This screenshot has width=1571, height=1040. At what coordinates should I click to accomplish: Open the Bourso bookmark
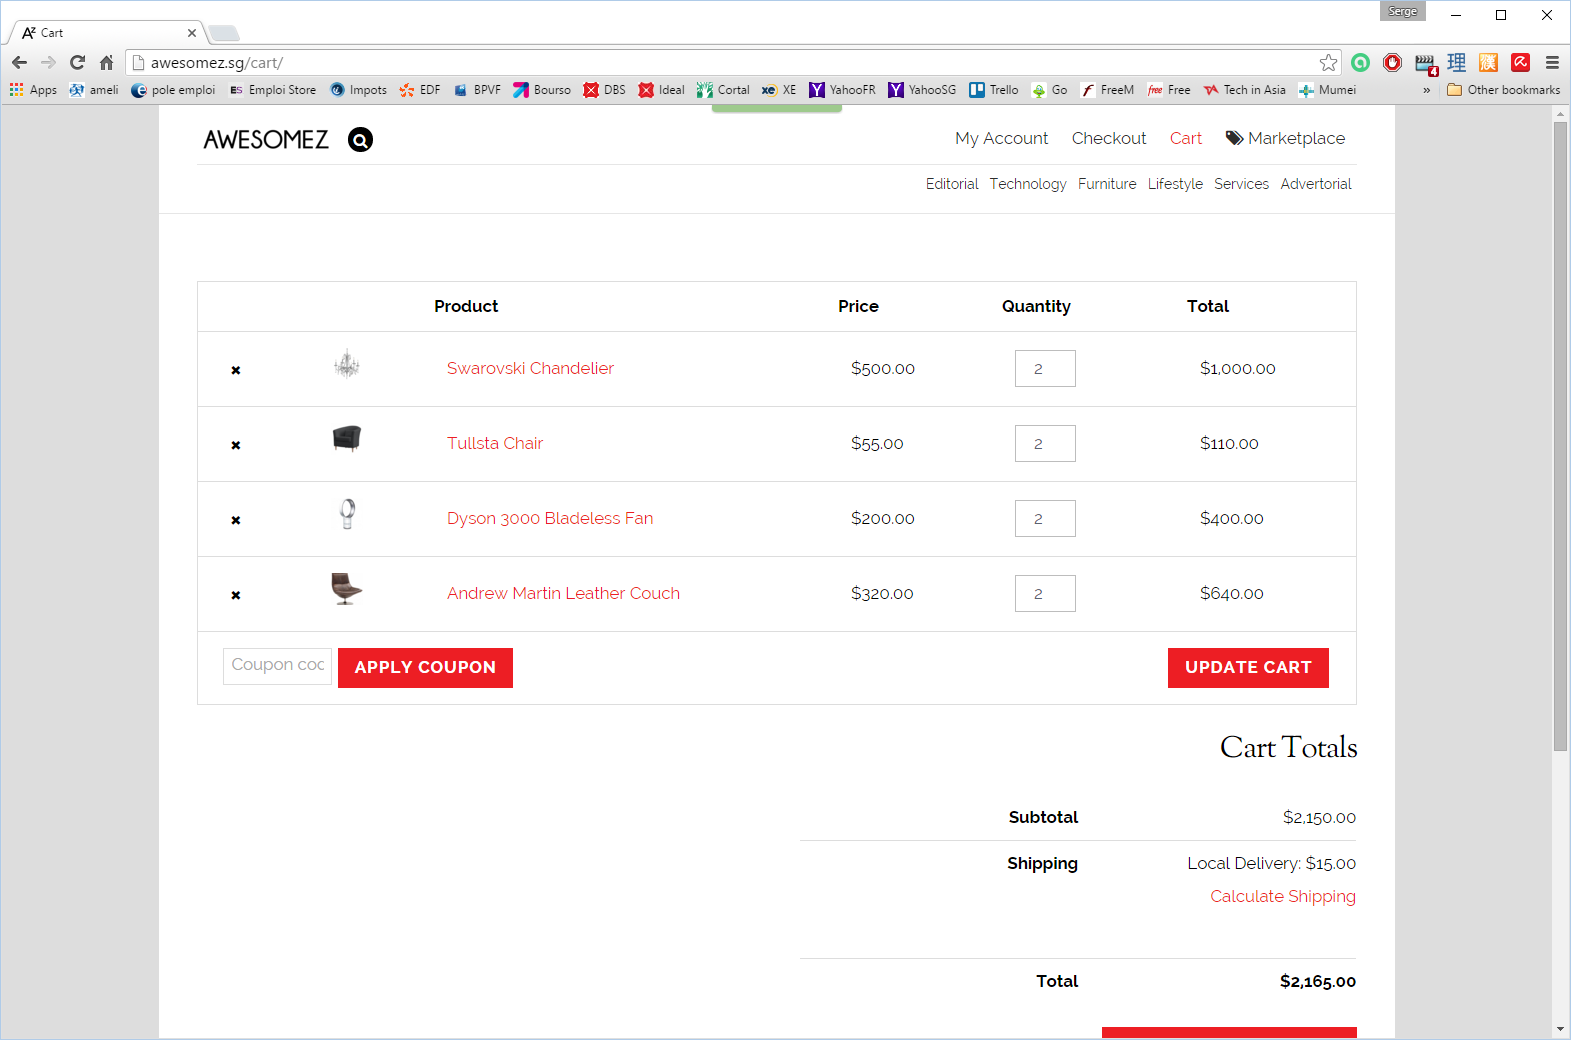click(x=541, y=90)
